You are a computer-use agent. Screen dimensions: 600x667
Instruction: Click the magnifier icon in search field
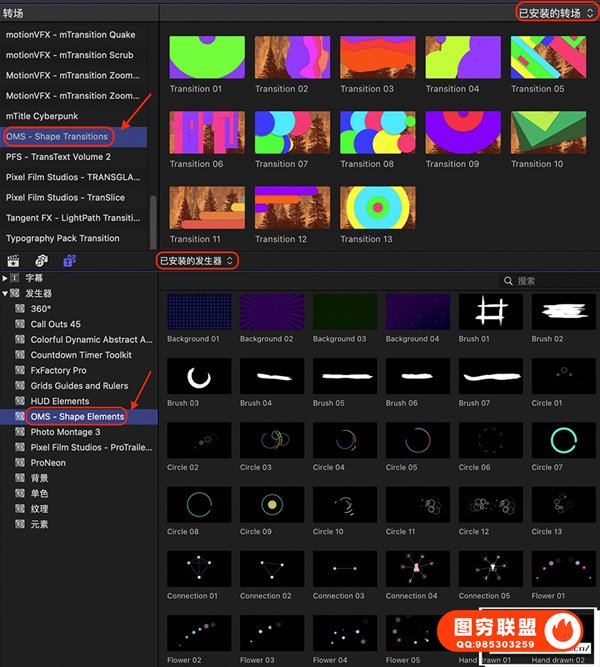(509, 281)
